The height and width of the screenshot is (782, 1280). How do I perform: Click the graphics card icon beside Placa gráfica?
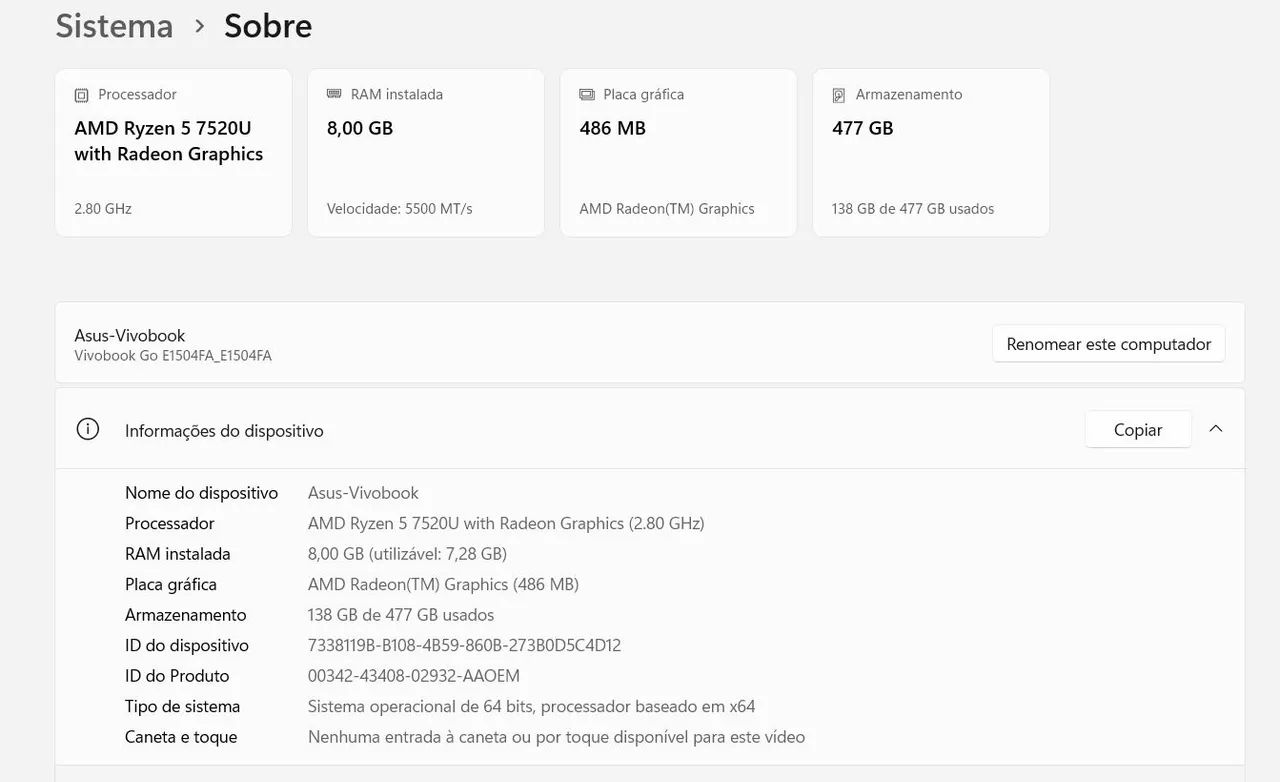click(587, 94)
